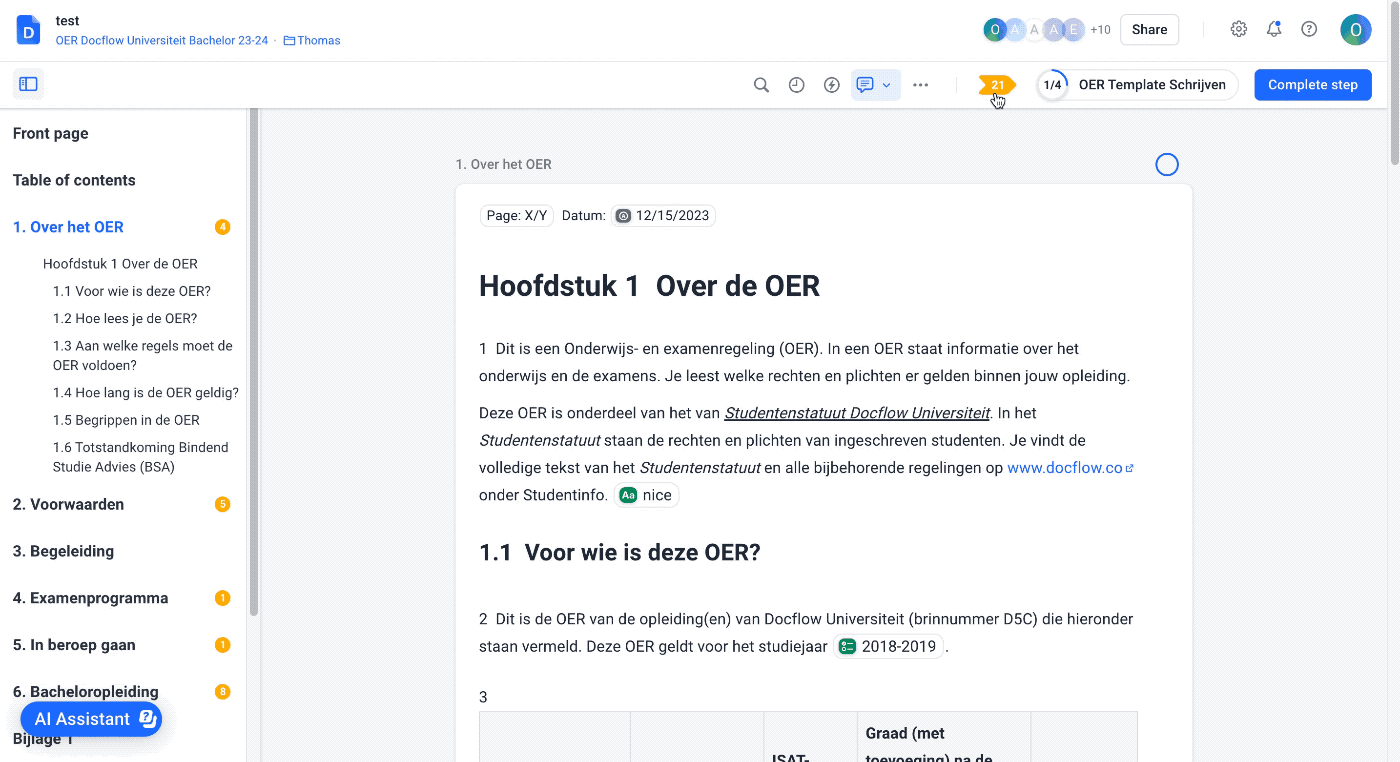Image resolution: width=1400 pixels, height=762 pixels.
Task: Jump to 1.6 Totstandkoming Bindend Studie Advies
Action: click(x=141, y=457)
